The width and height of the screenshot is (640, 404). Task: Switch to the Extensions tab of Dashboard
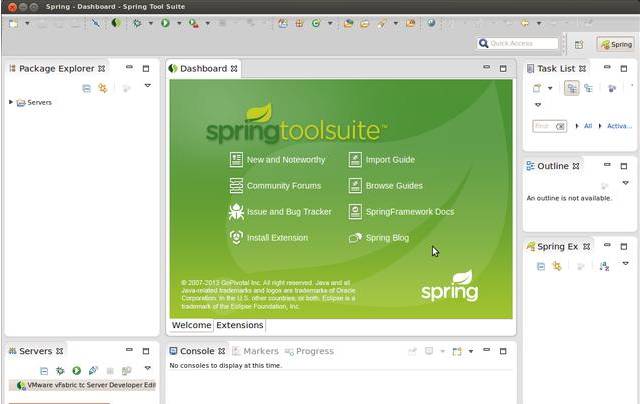(x=240, y=325)
